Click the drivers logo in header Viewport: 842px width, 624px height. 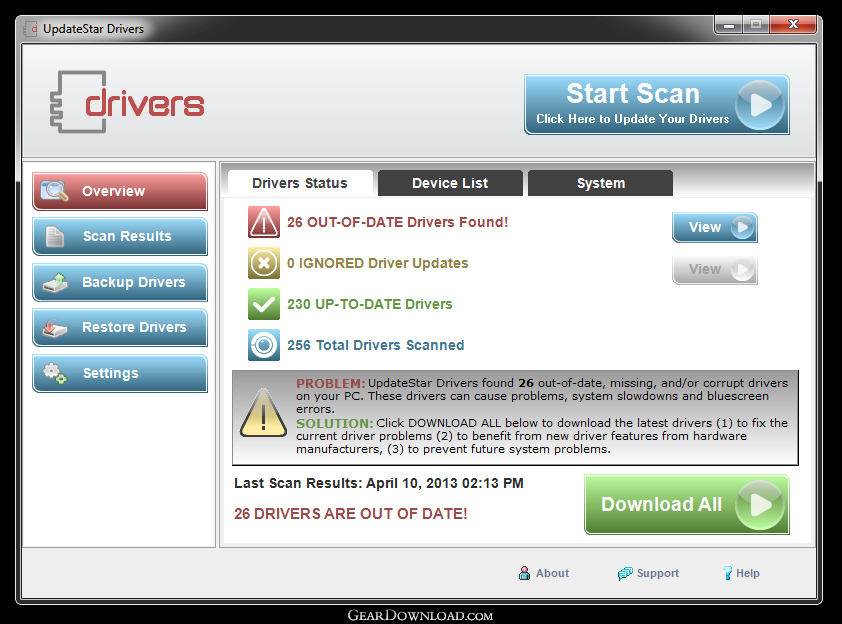[127, 103]
